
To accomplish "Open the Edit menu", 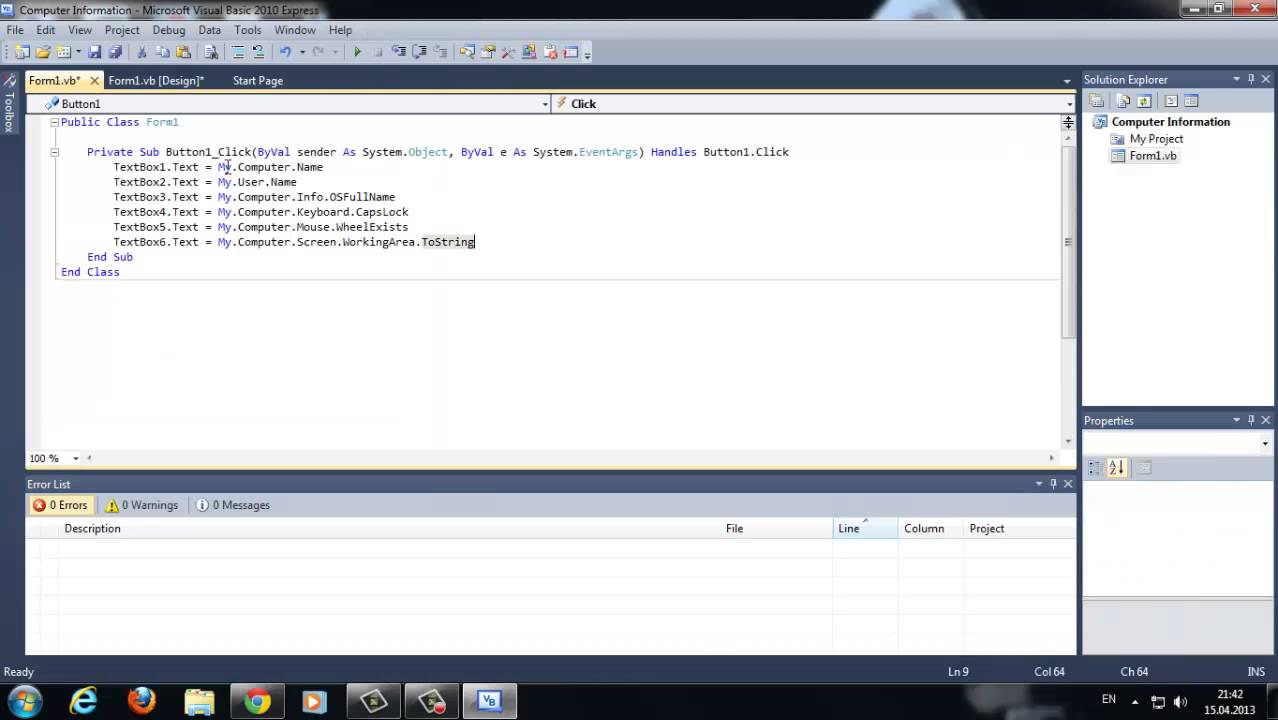I will point(46,30).
